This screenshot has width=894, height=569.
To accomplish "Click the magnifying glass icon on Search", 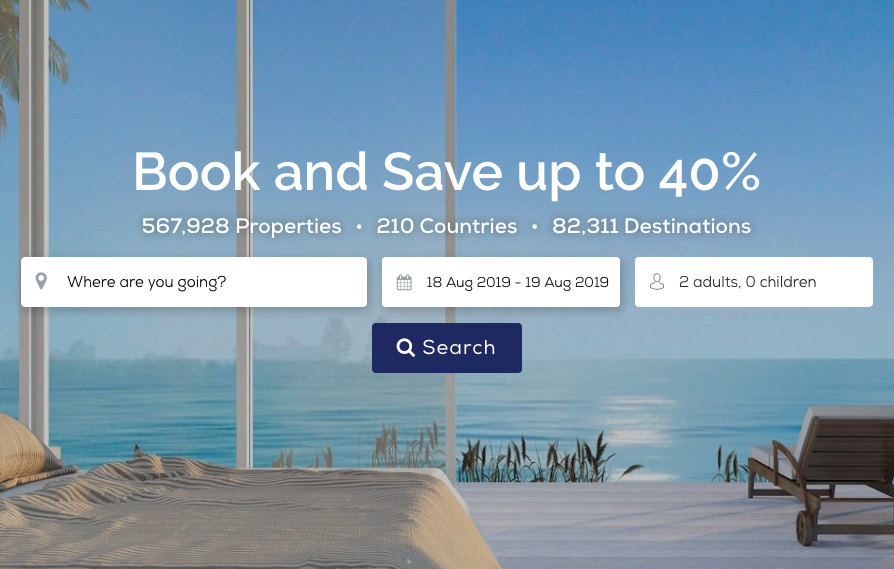I will [405, 348].
